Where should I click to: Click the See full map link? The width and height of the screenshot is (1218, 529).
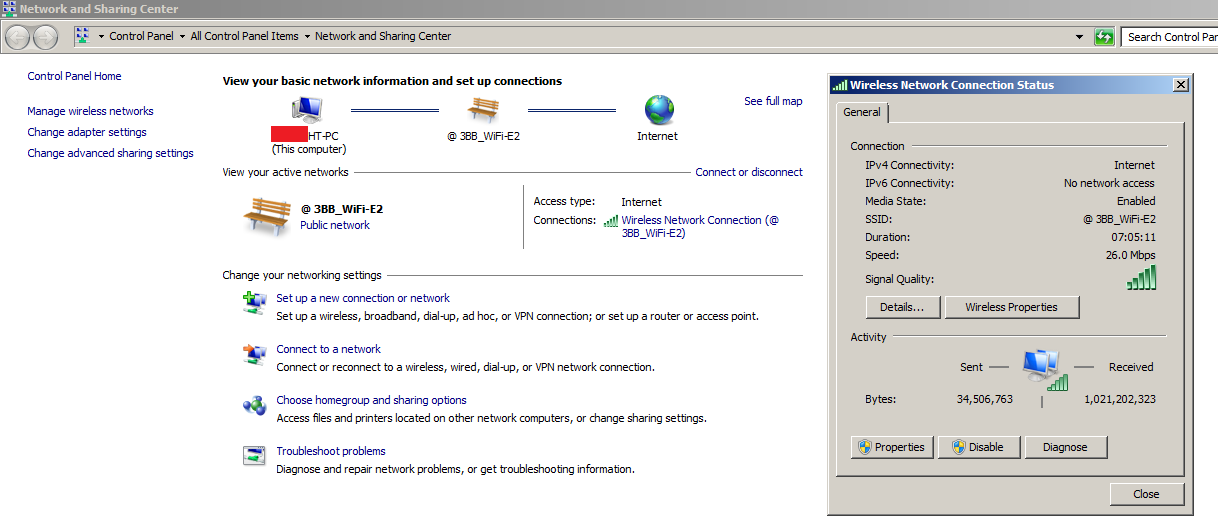tap(773, 101)
